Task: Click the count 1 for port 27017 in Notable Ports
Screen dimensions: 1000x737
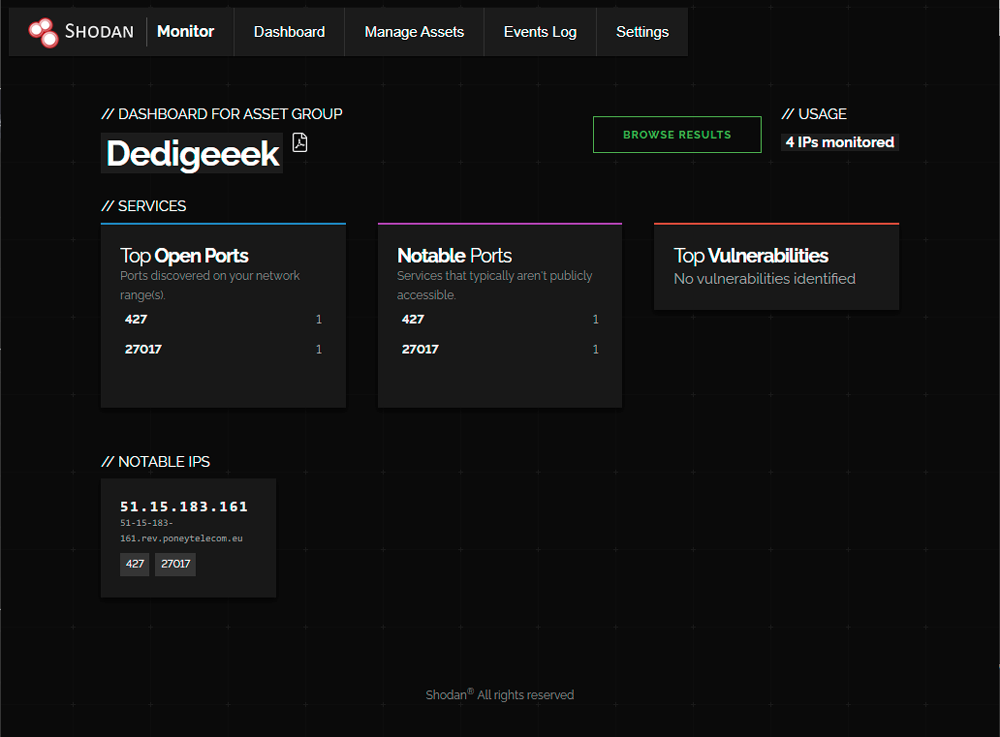Action: click(596, 349)
